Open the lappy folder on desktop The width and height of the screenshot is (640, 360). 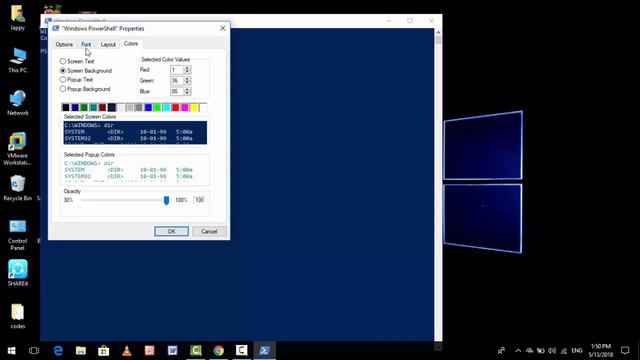tap(18, 18)
